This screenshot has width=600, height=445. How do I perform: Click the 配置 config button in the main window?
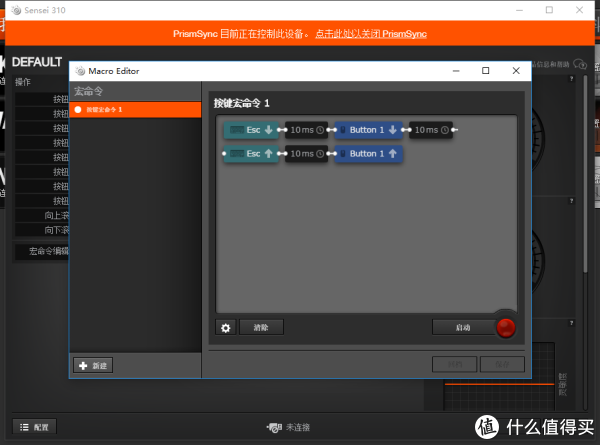[x=34, y=427]
